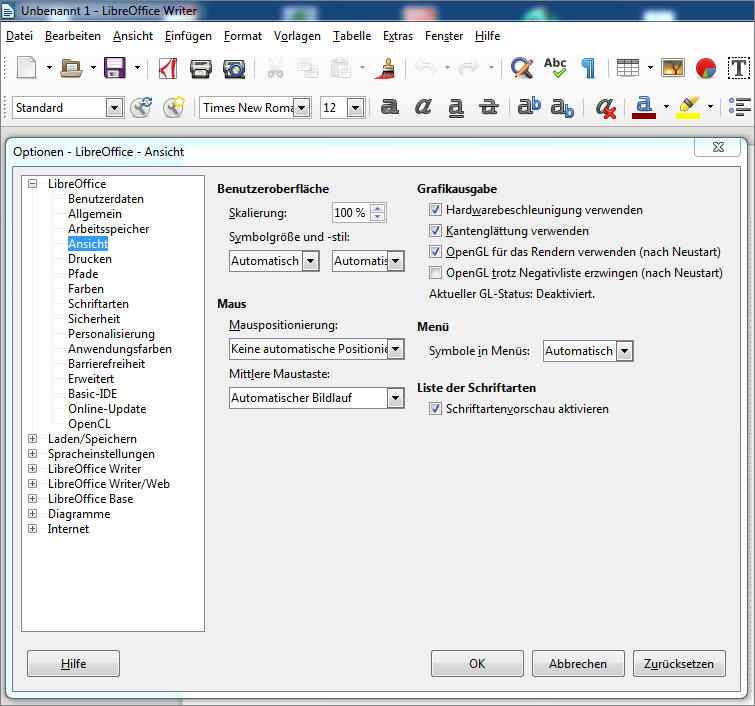
Task: Open the Times New Roman font dropdown
Action: click(301, 107)
